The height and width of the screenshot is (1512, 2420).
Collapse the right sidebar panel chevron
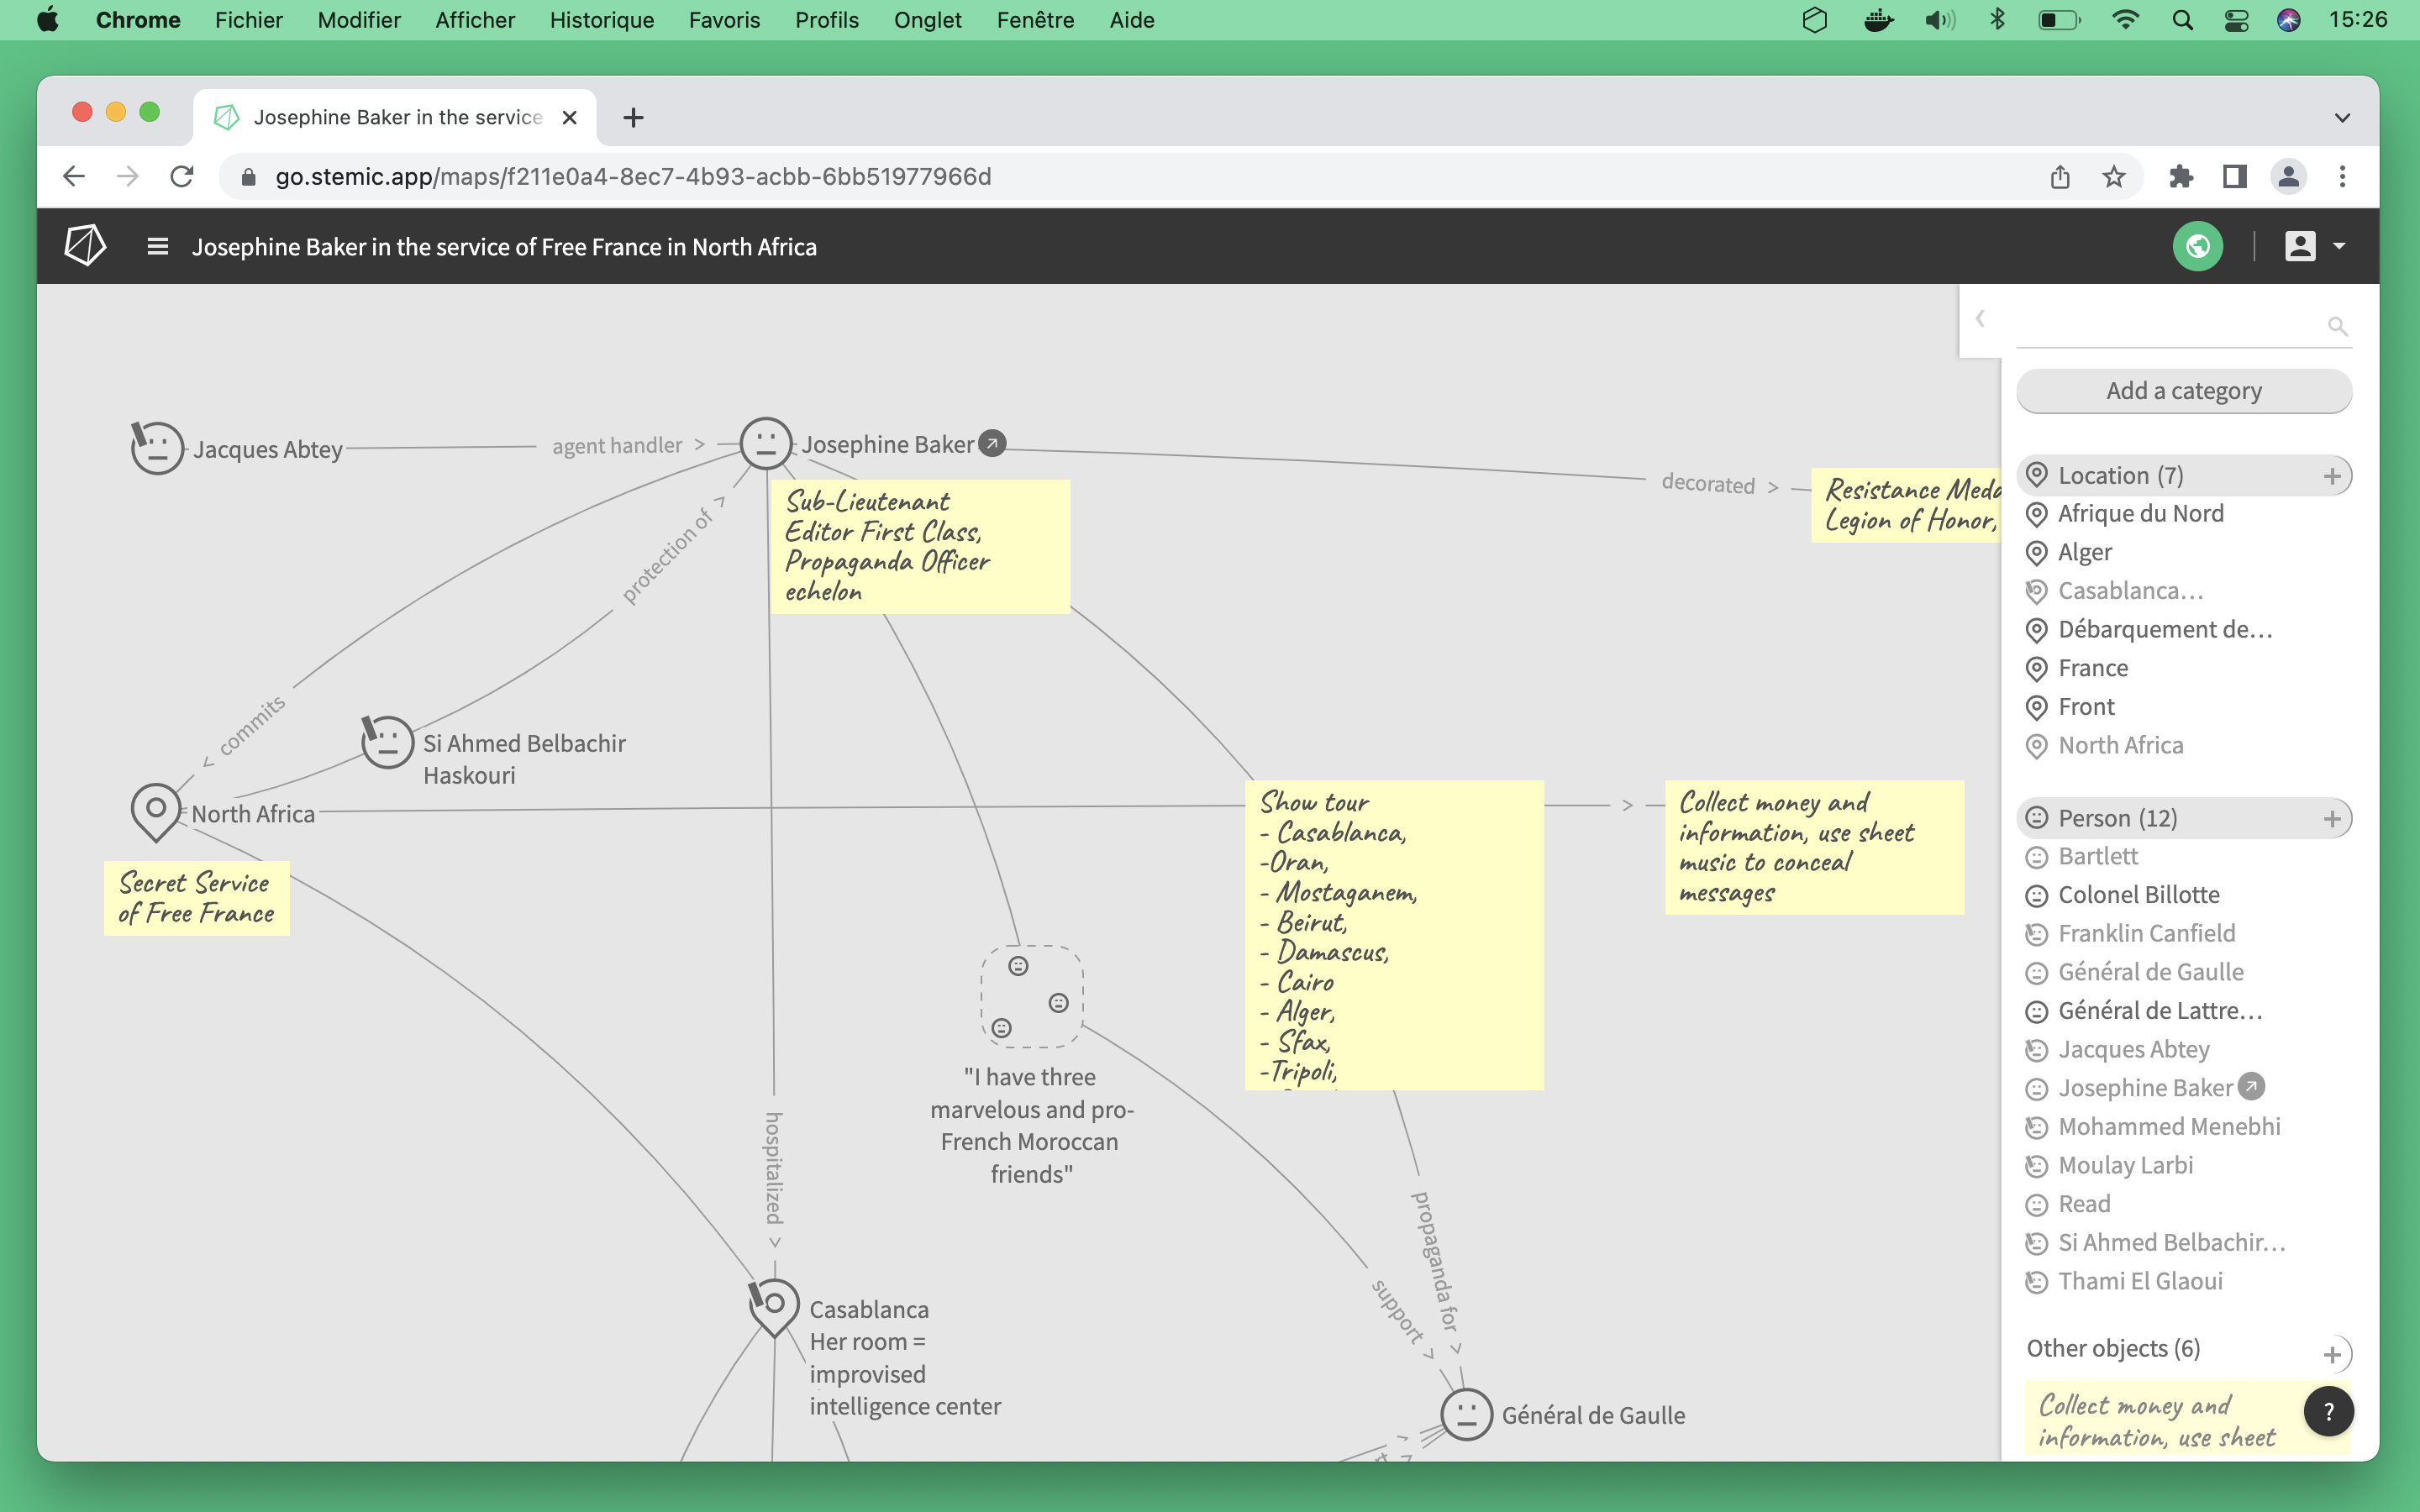click(x=1980, y=319)
